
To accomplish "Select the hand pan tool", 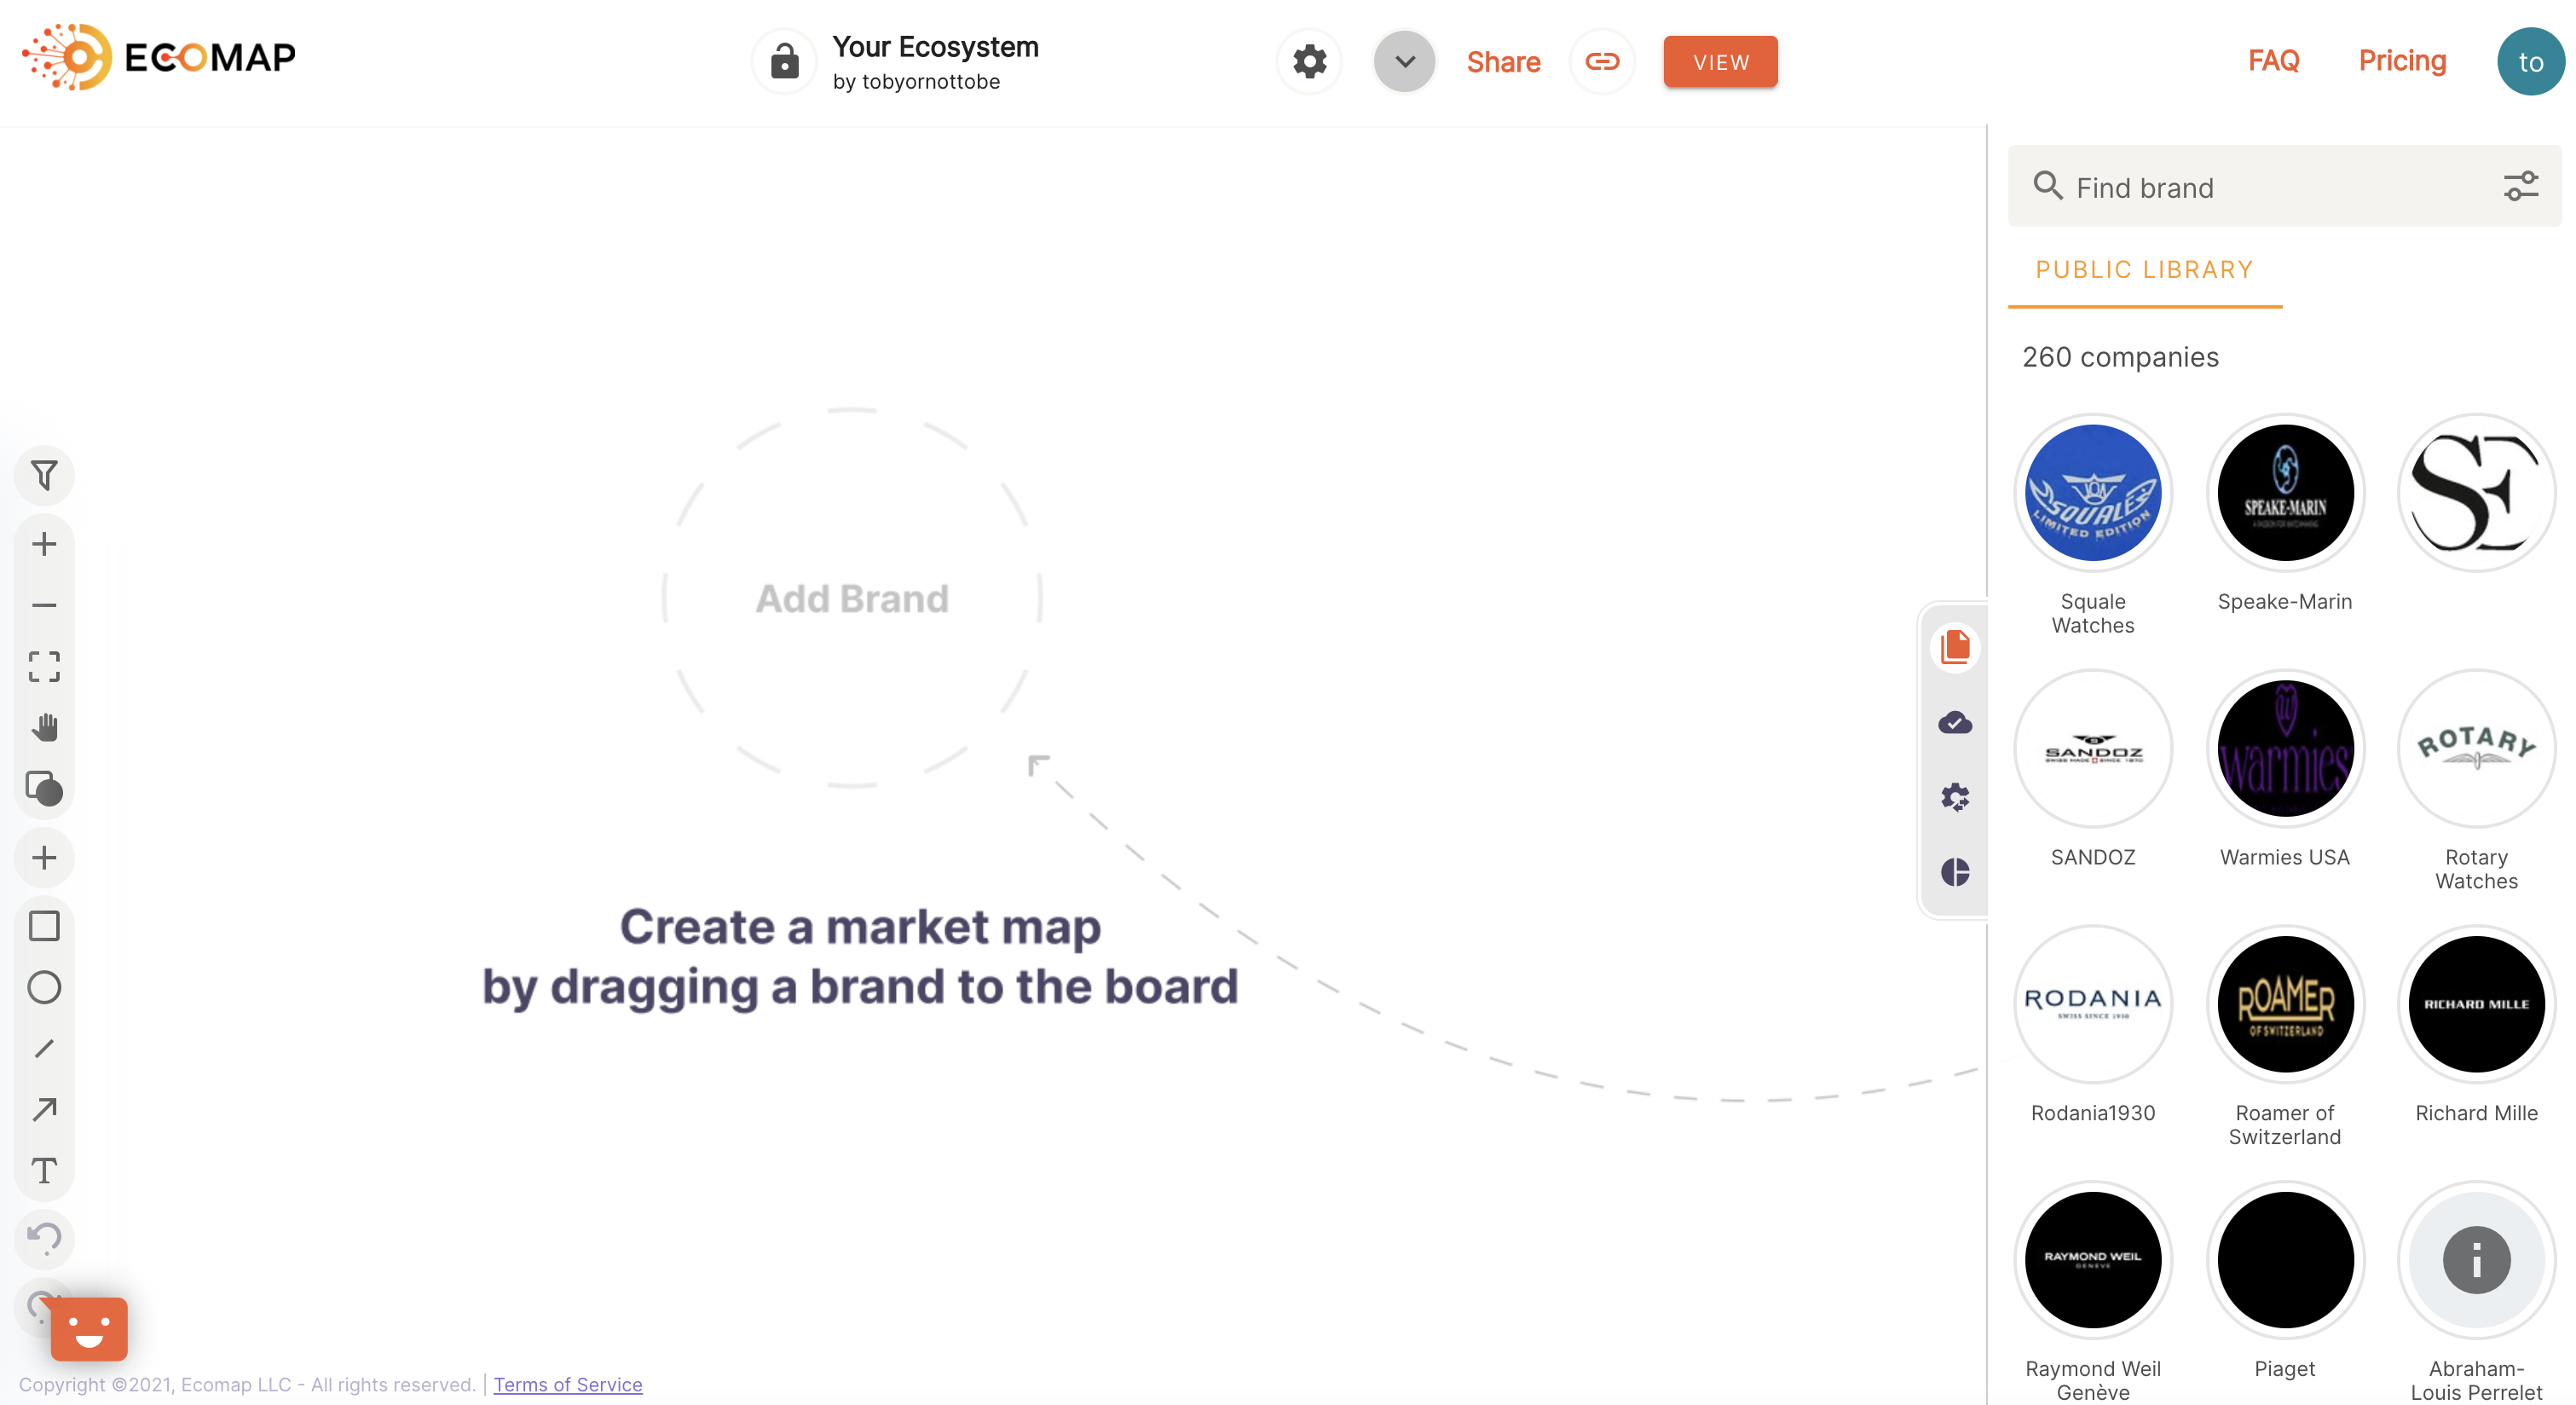I will coord(44,727).
